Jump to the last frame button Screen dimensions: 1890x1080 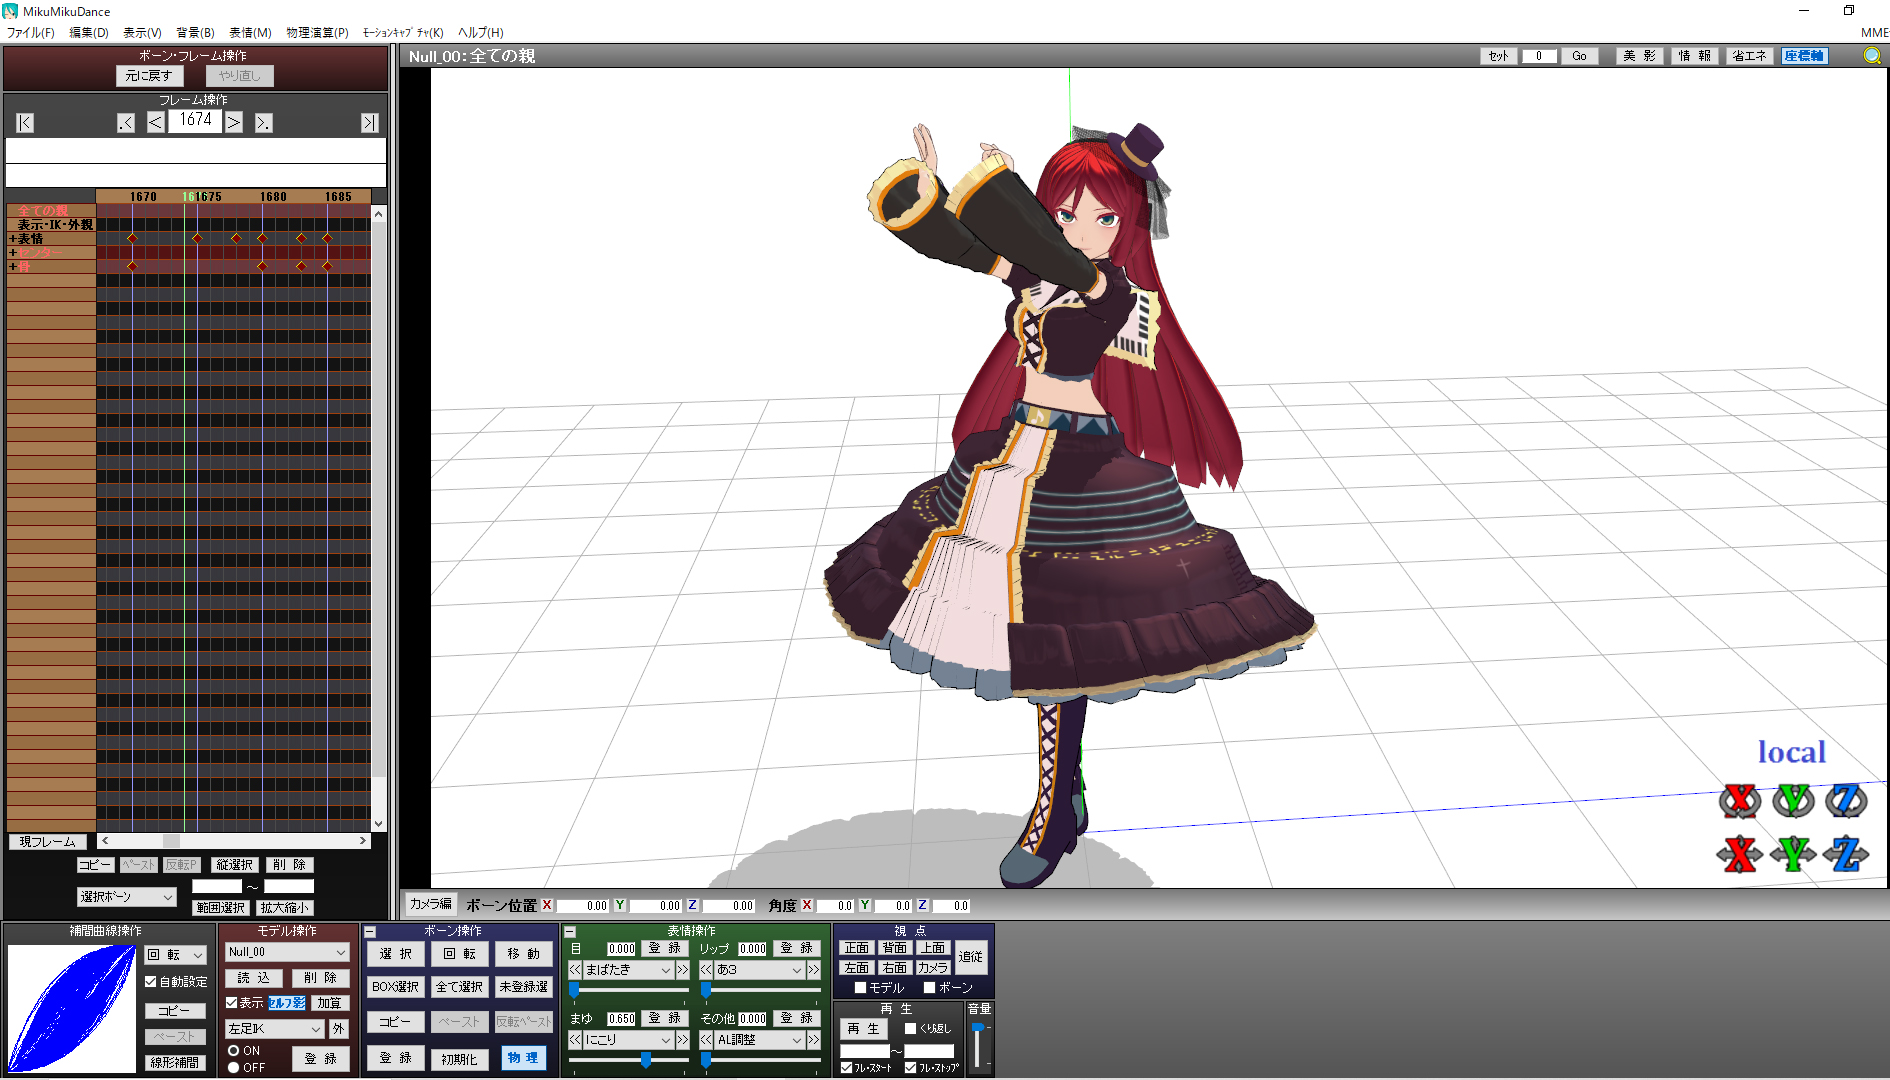coord(370,123)
